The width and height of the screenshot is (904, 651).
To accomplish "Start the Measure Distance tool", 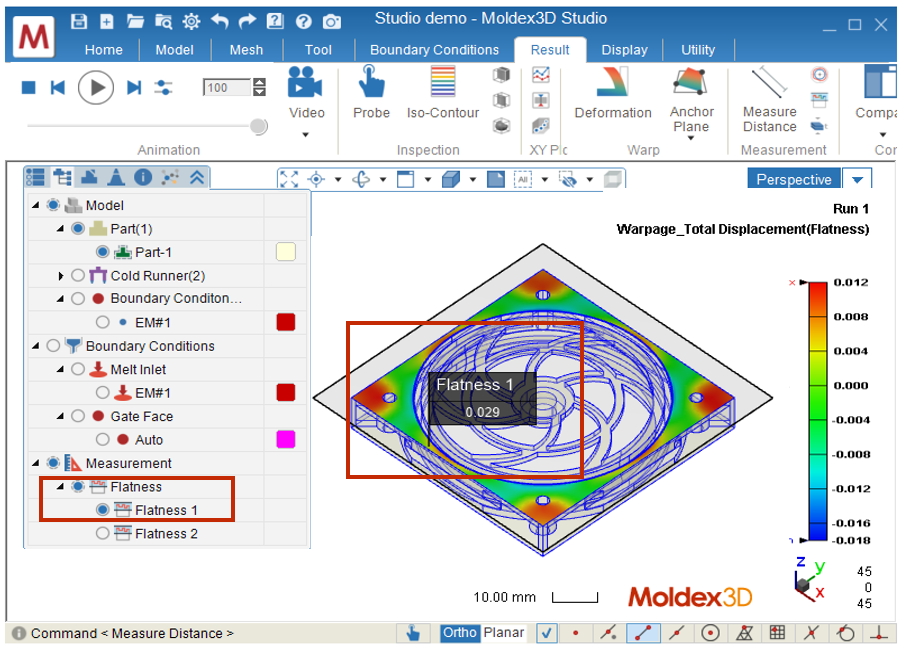I will pyautogui.click(x=770, y=99).
